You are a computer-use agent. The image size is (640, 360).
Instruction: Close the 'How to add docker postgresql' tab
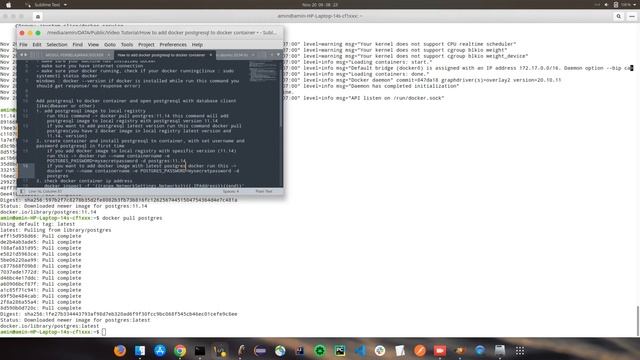point(211,55)
